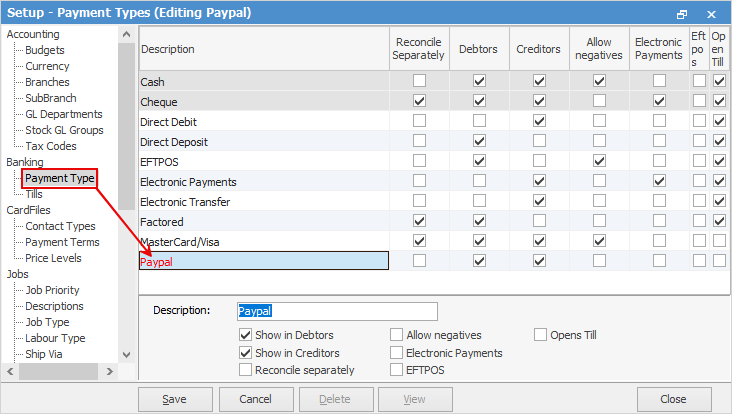732x414 pixels.
Task: Enable Electronic Payments checkbox in edit panel
Action: [396, 352]
